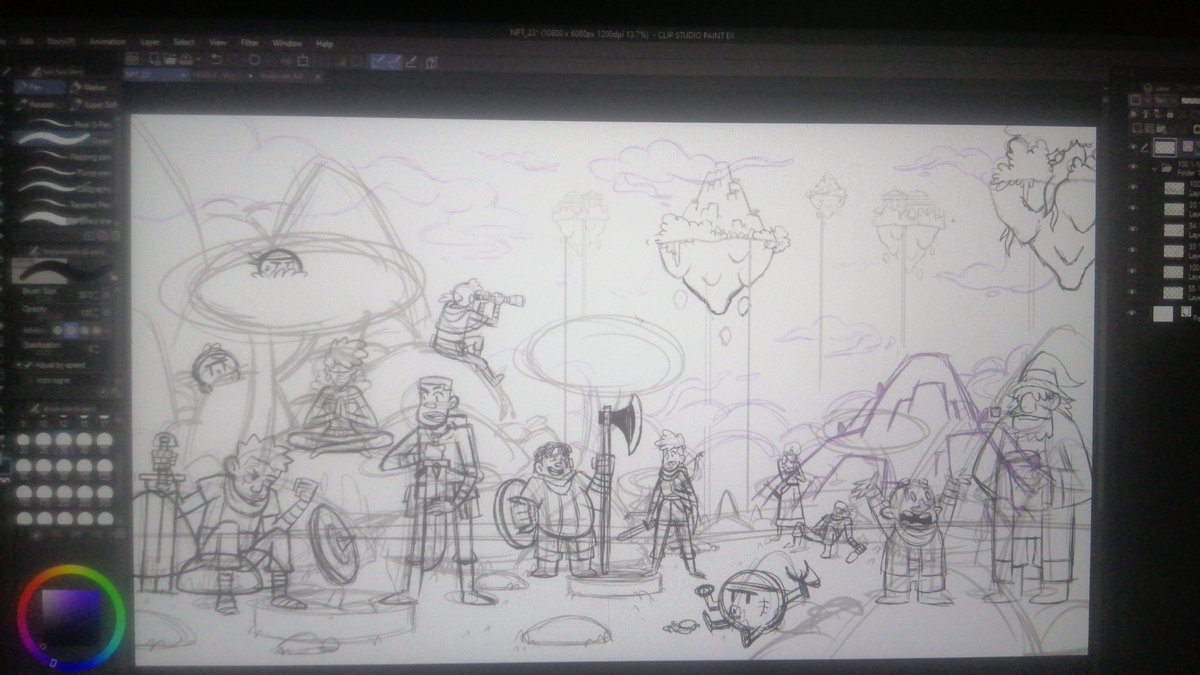Screen dimensions: 1200x675
Task: Open the Animation menu
Action: tap(108, 43)
